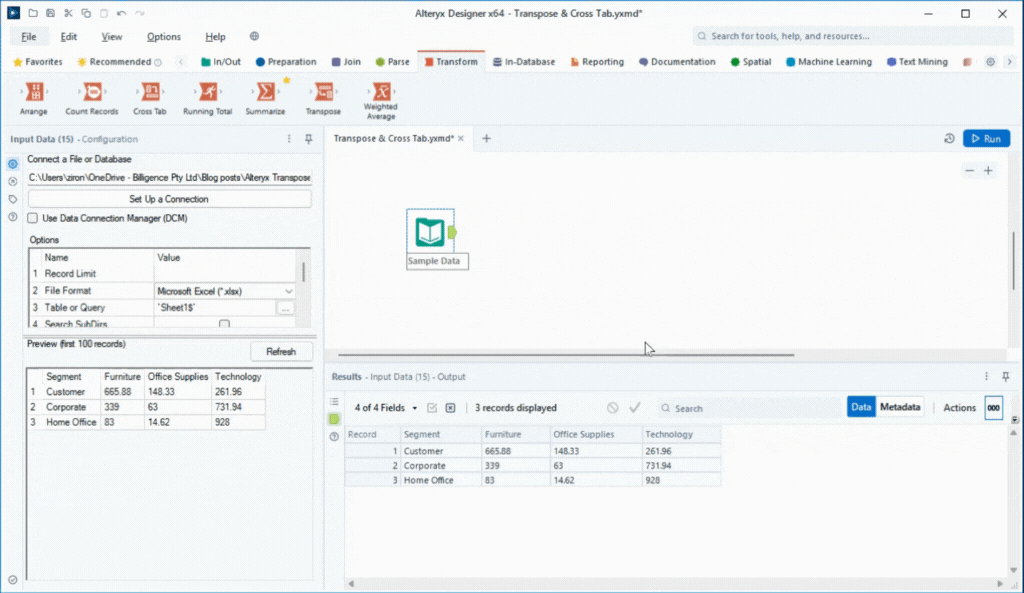Open the help question icon in Configuration sidebar

pyautogui.click(x=12, y=217)
